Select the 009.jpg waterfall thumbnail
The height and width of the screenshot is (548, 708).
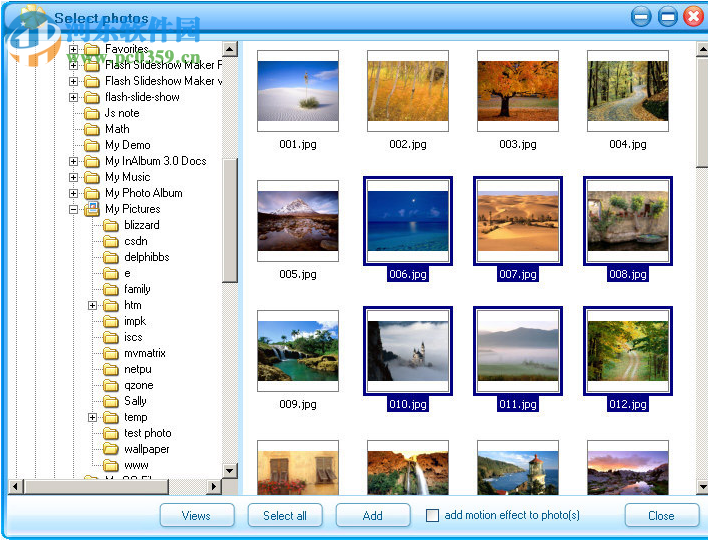(x=297, y=350)
